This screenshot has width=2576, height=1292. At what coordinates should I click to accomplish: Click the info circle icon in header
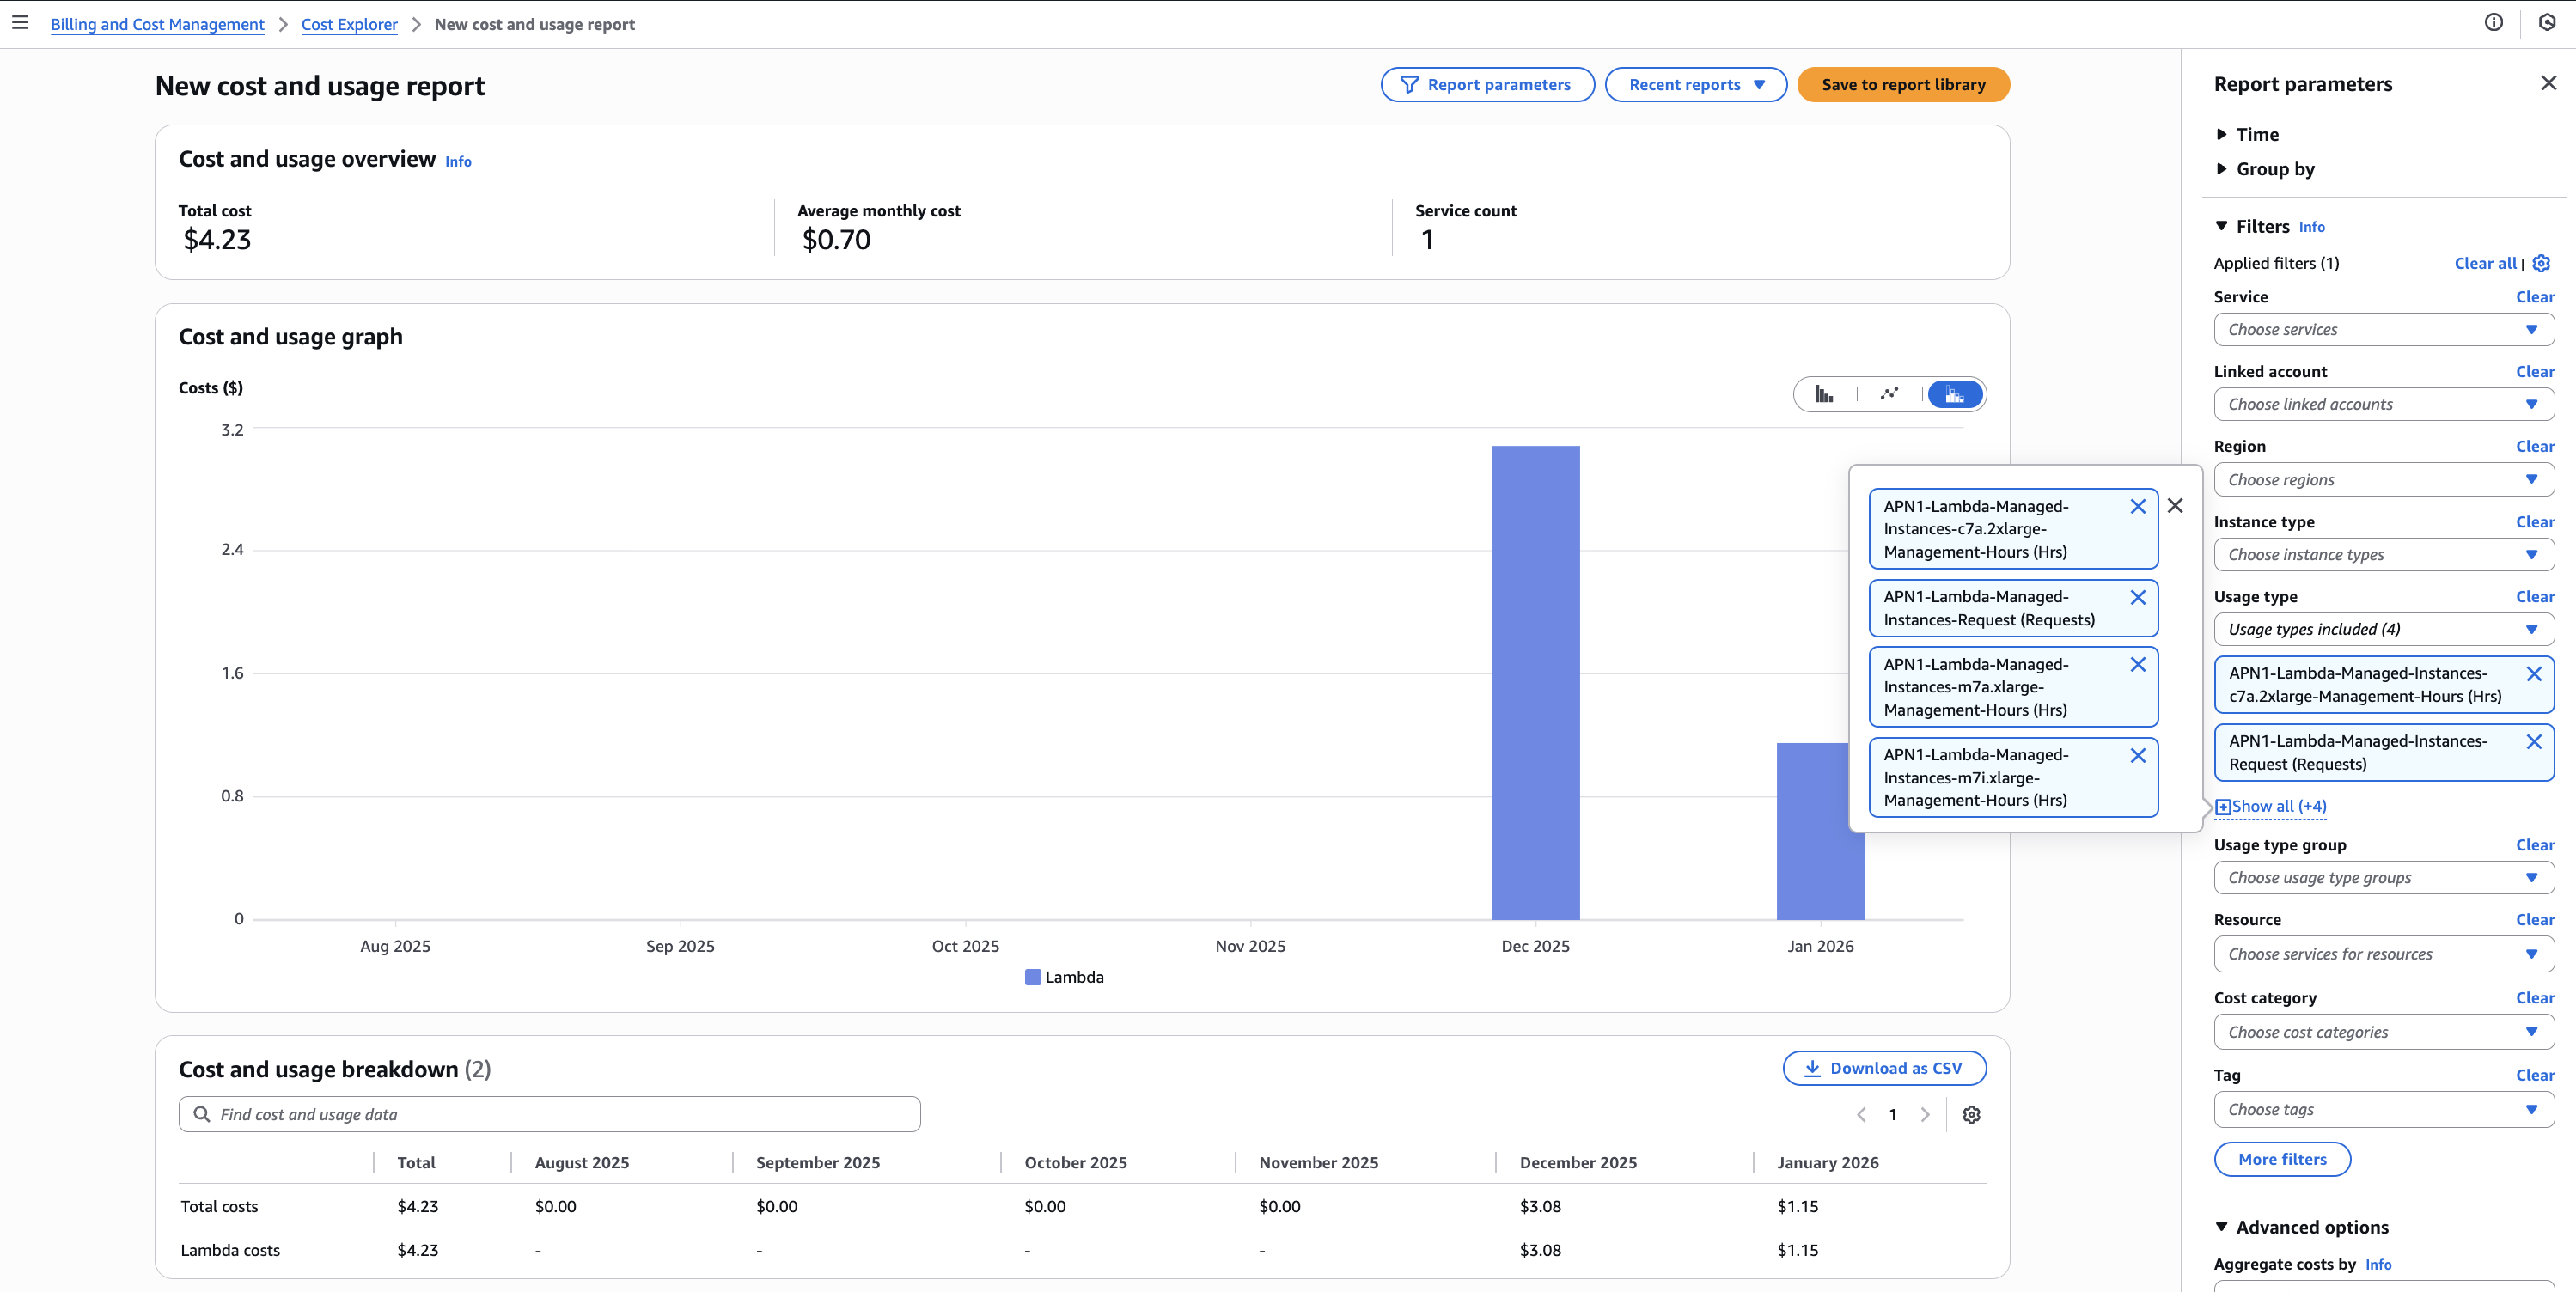2493,23
